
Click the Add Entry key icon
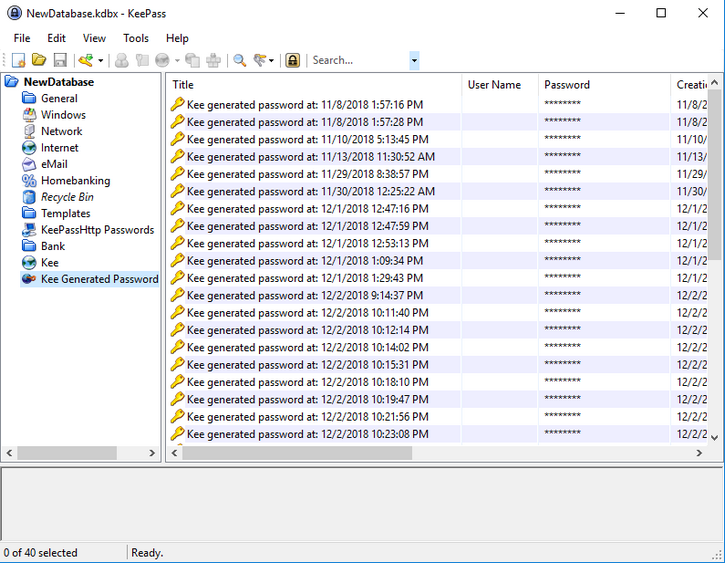(x=86, y=60)
